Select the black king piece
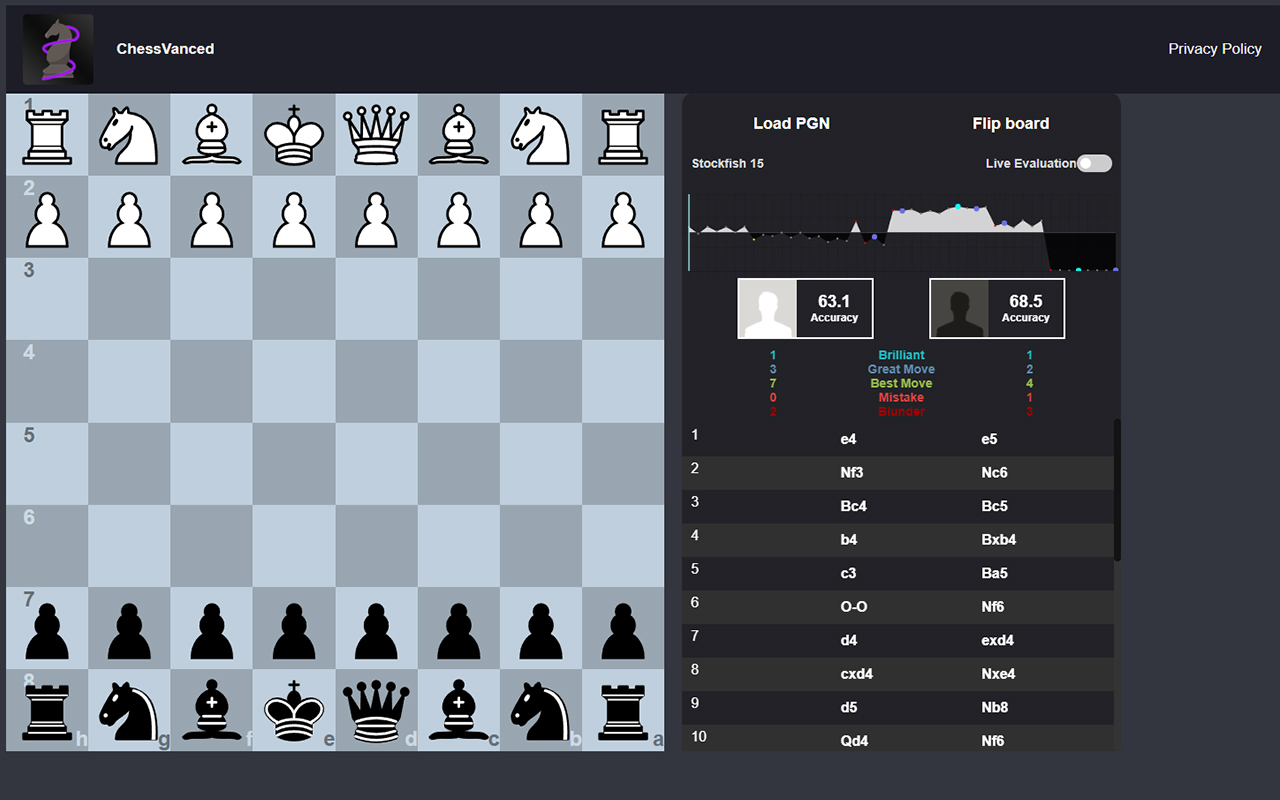Screen dimensions: 1280x800 tap(293, 710)
